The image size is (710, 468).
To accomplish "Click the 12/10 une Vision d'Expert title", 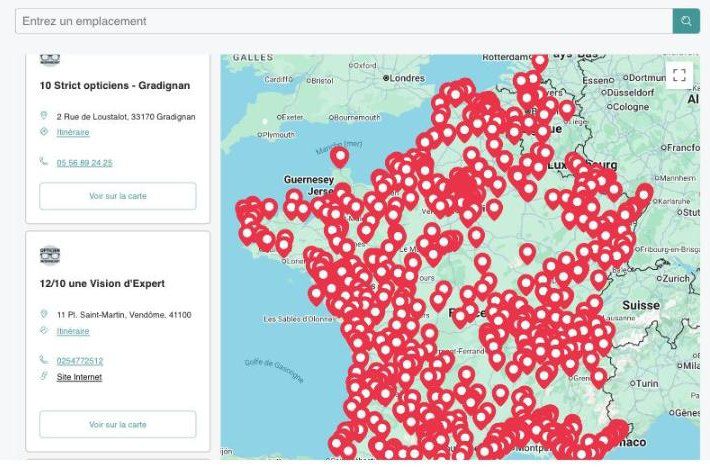I will [102, 283].
